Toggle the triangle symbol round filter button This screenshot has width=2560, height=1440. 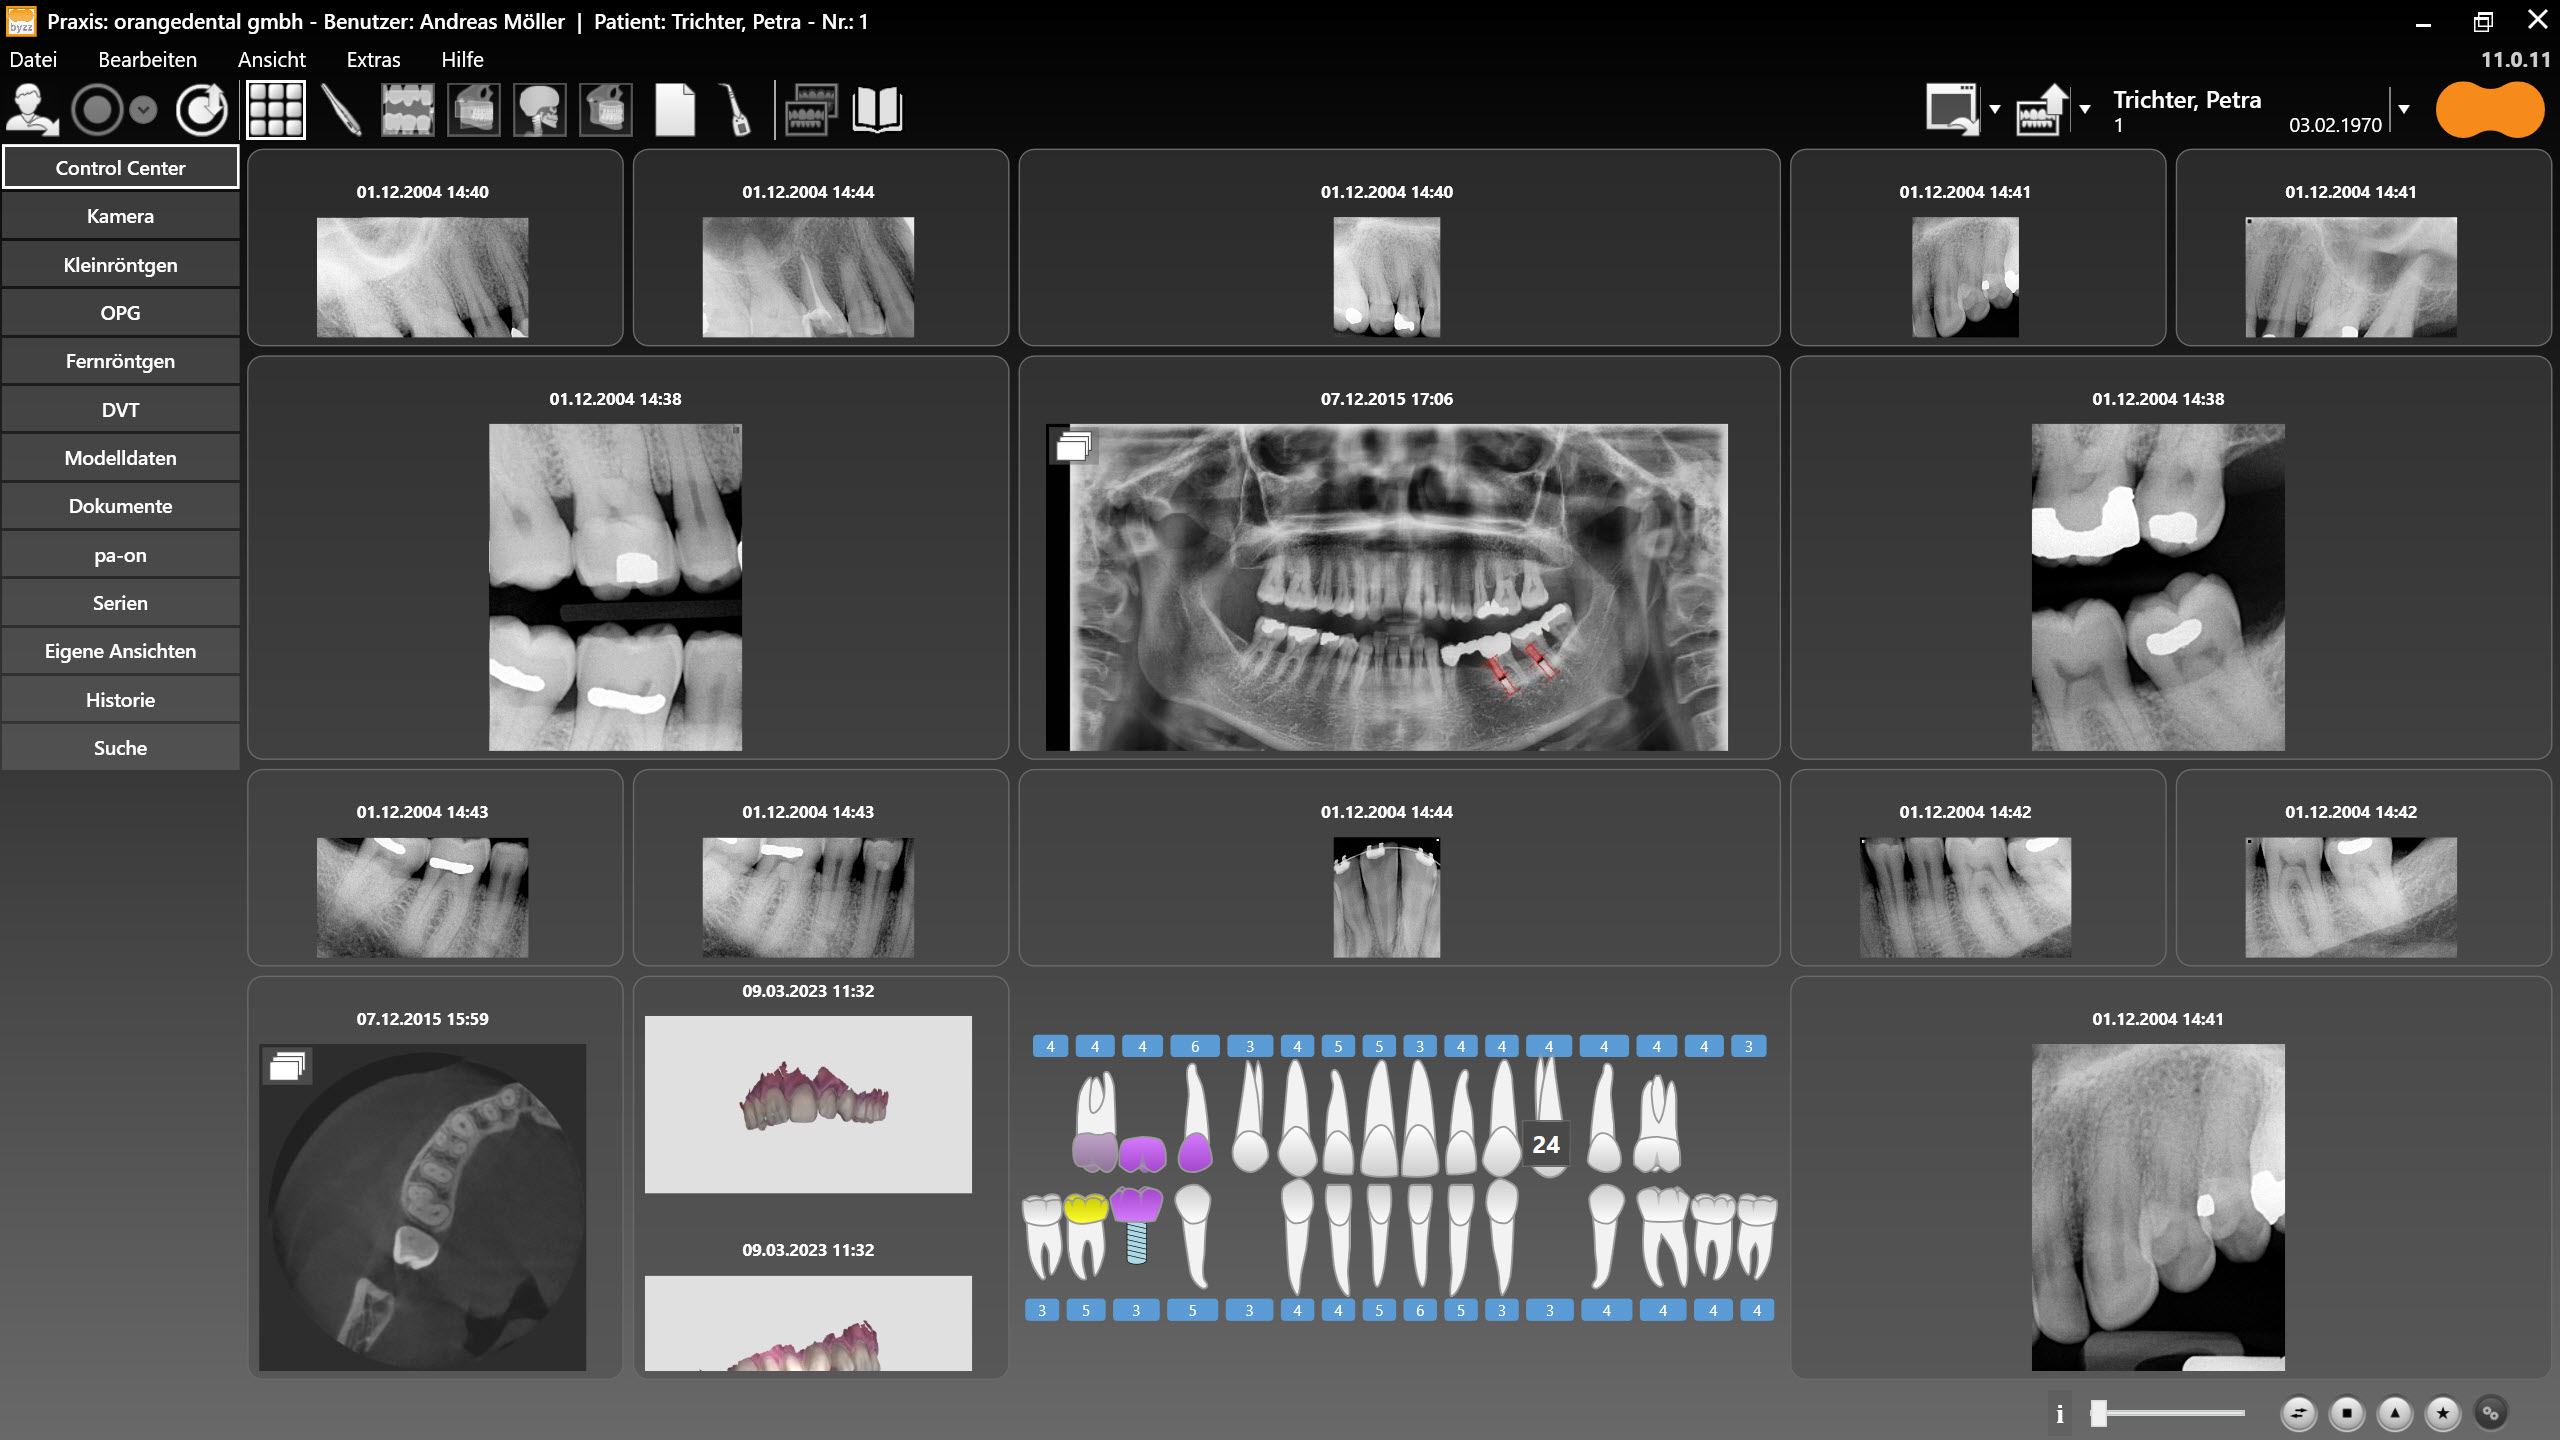(x=2395, y=1413)
